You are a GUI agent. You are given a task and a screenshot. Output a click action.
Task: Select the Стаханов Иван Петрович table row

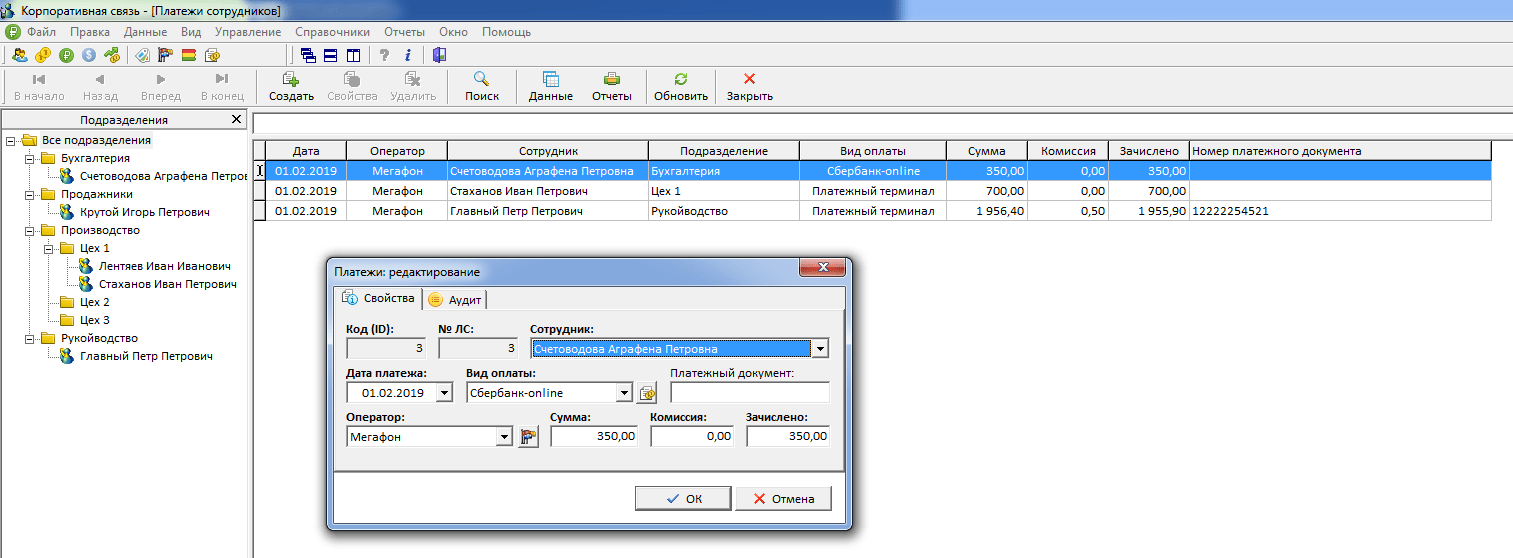872,190
